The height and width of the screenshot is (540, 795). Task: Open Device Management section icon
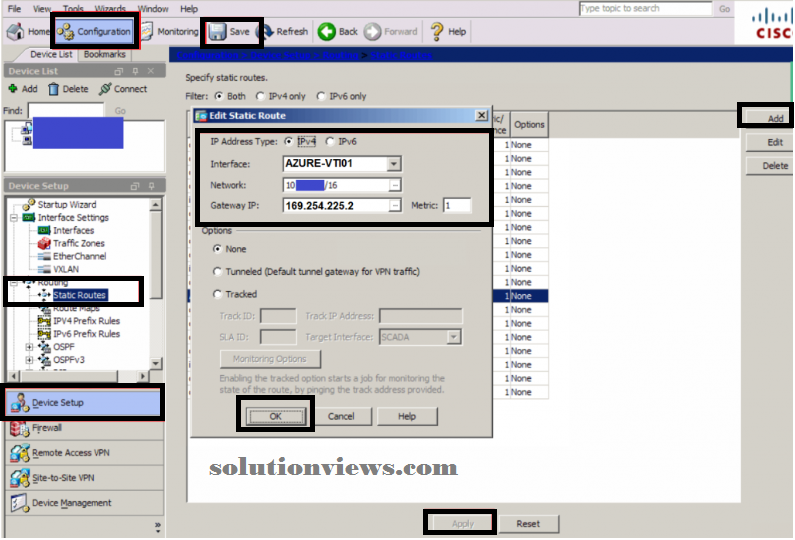[x=20, y=503]
